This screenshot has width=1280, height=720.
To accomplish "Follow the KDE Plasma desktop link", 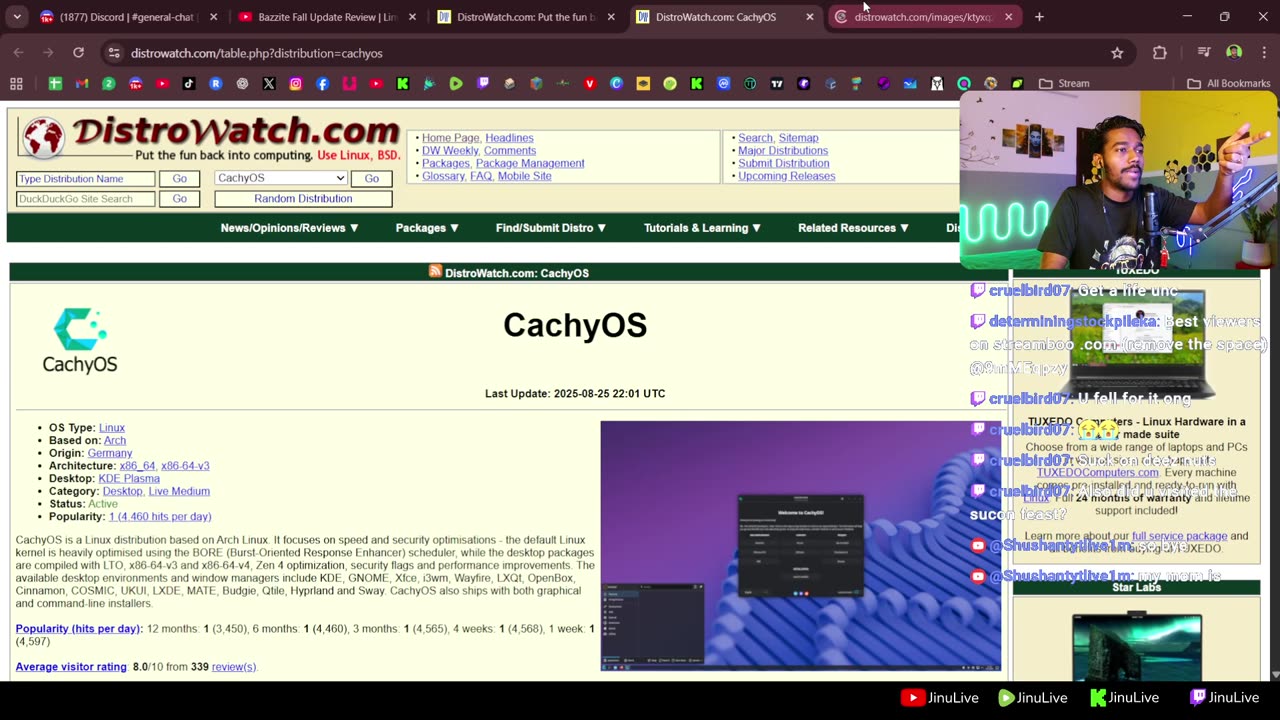I will tap(129, 478).
